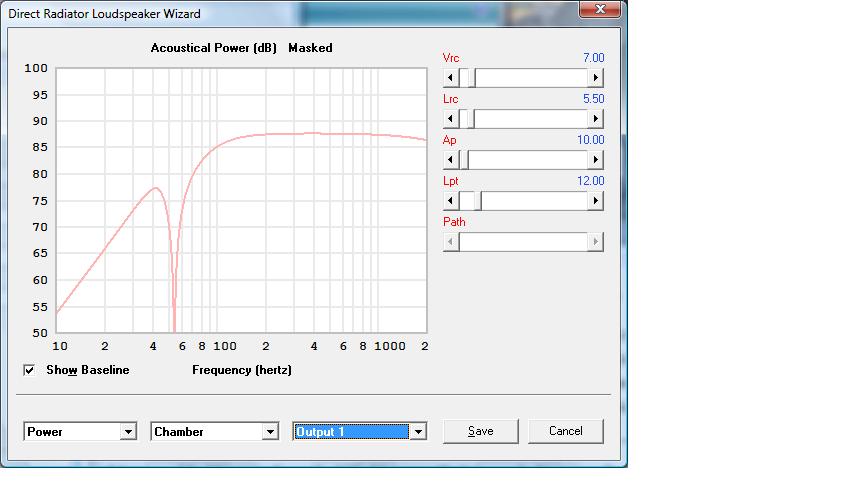Close the Loudspeaker Wizard window
The width and height of the screenshot is (866, 490).
pyautogui.click(x=600, y=9)
